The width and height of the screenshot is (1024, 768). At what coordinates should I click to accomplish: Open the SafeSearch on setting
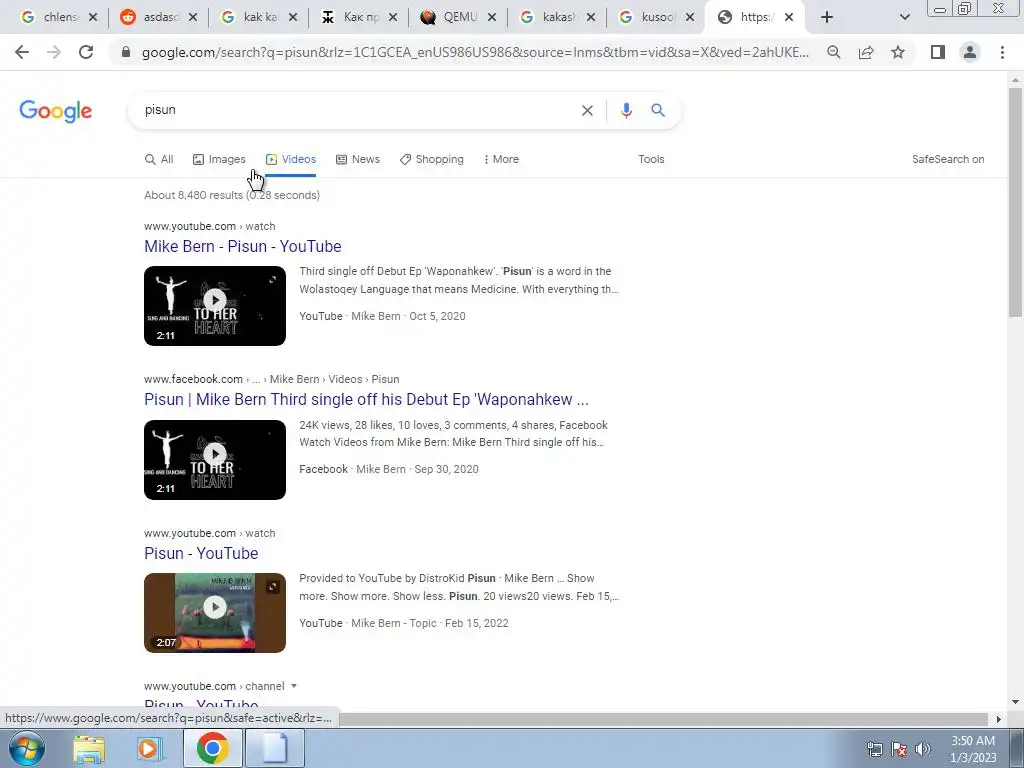[x=948, y=159]
